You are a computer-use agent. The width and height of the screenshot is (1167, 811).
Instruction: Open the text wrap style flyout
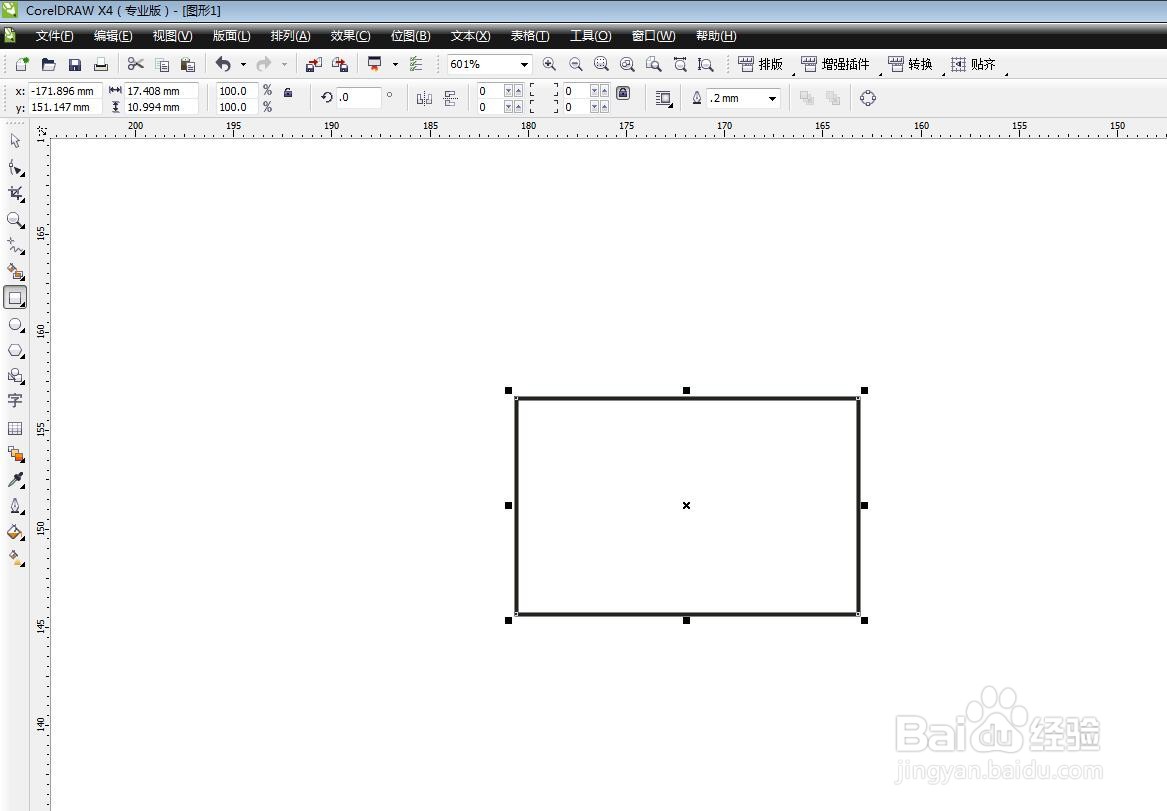pyautogui.click(x=663, y=98)
